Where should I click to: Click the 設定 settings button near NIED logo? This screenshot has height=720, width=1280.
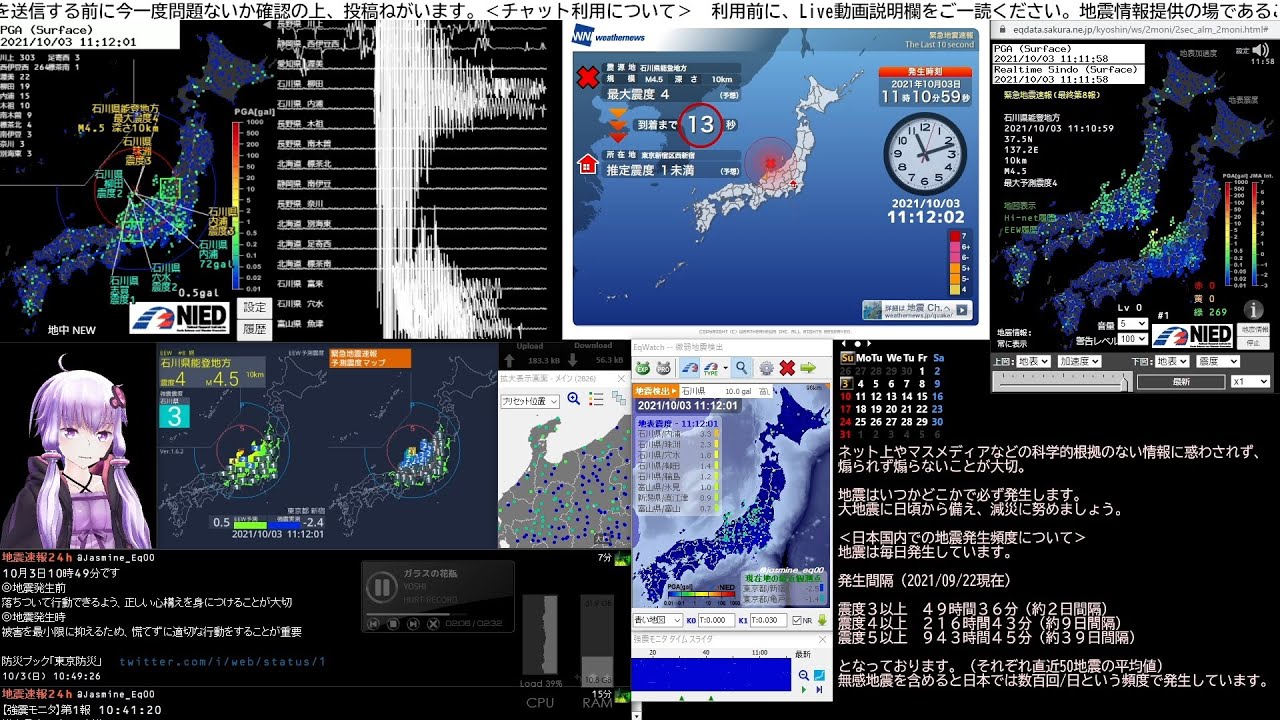254,308
